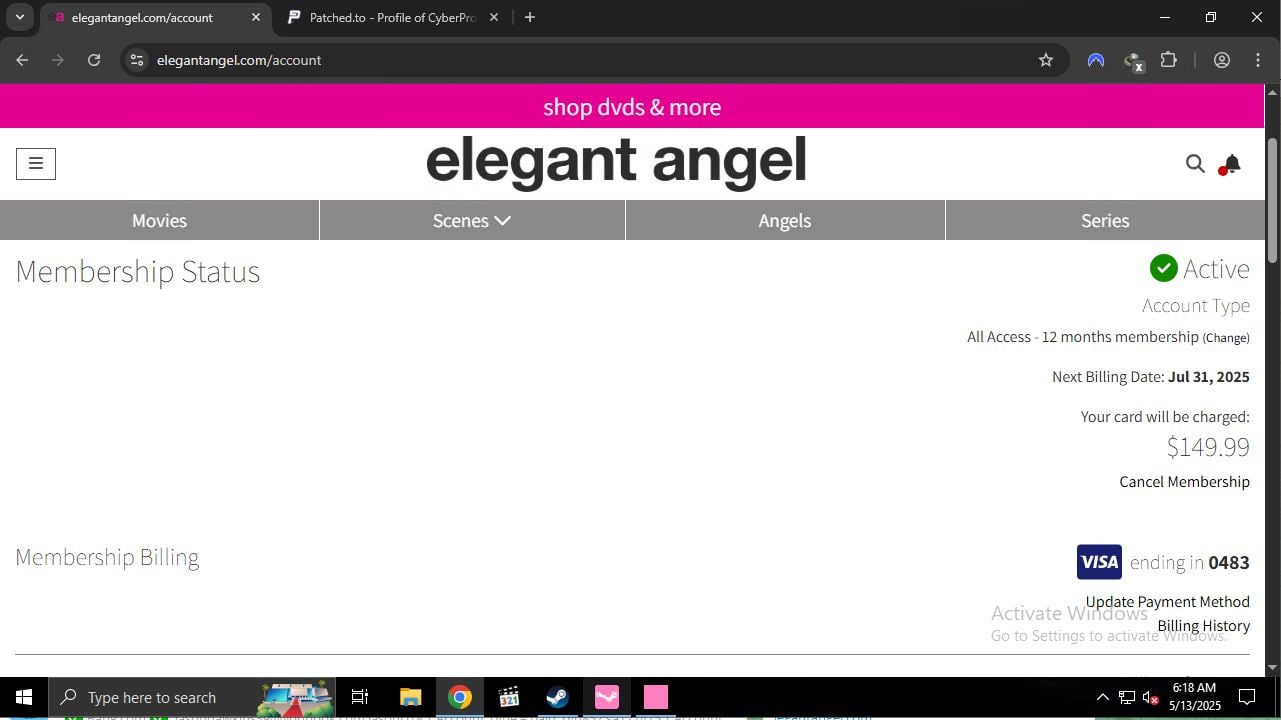Click the page vertical scrollbar thumb

pos(1272,200)
